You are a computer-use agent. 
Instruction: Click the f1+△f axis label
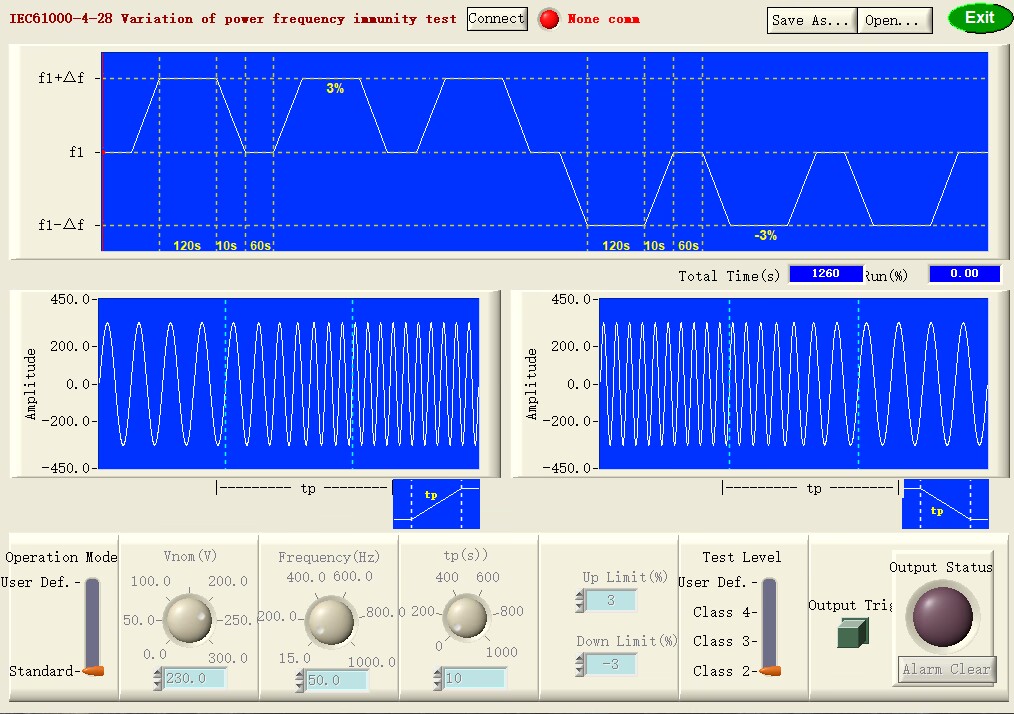click(x=61, y=78)
